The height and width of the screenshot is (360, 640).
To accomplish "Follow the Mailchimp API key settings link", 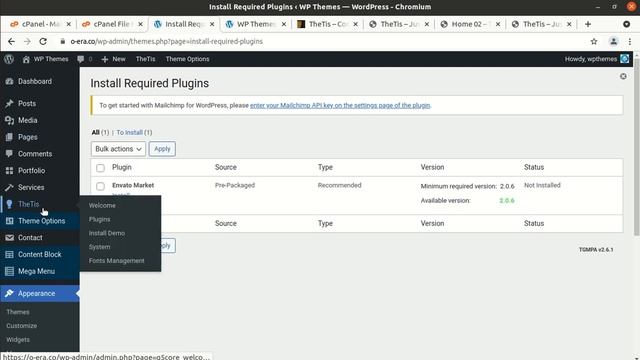I will (x=340, y=105).
